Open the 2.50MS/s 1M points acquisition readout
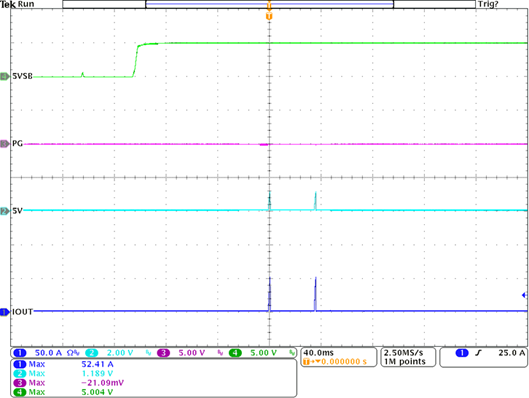The image size is (529, 398). coord(408,357)
